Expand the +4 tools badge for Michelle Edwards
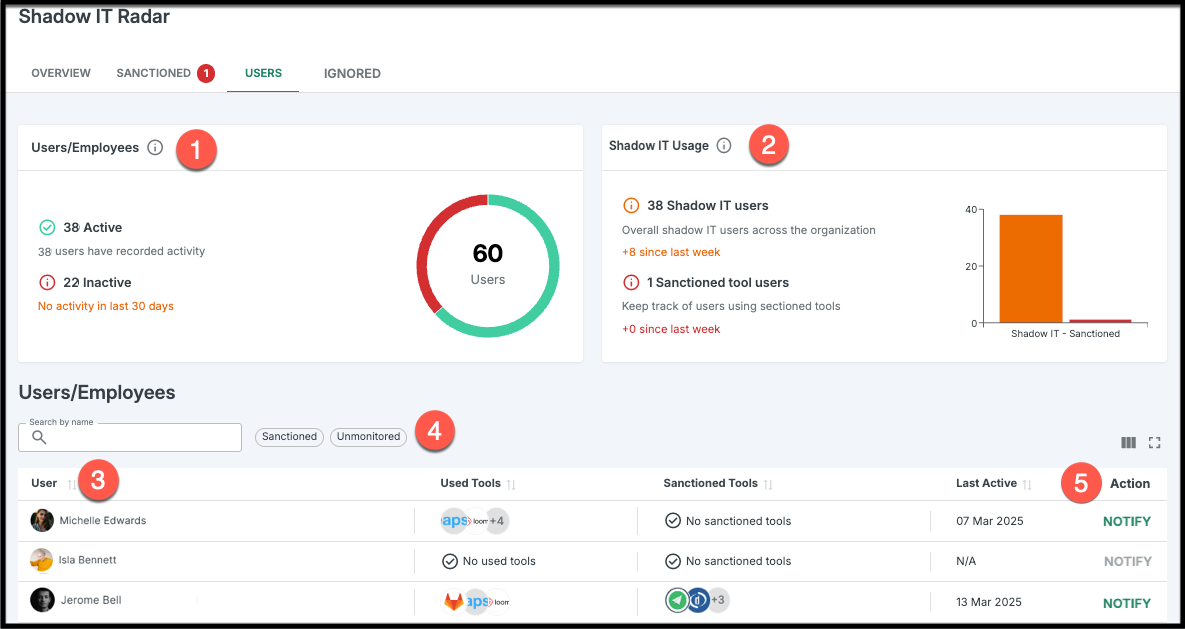This screenshot has width=1185, height=629. click(497, 521)
